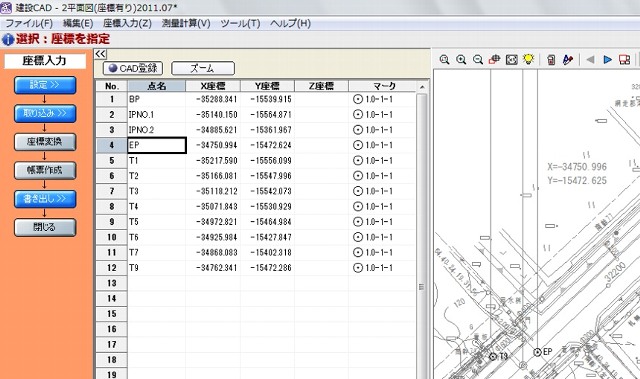Collapse the panel with << icon
Screen dimensions: 640x379
point(100,54)
